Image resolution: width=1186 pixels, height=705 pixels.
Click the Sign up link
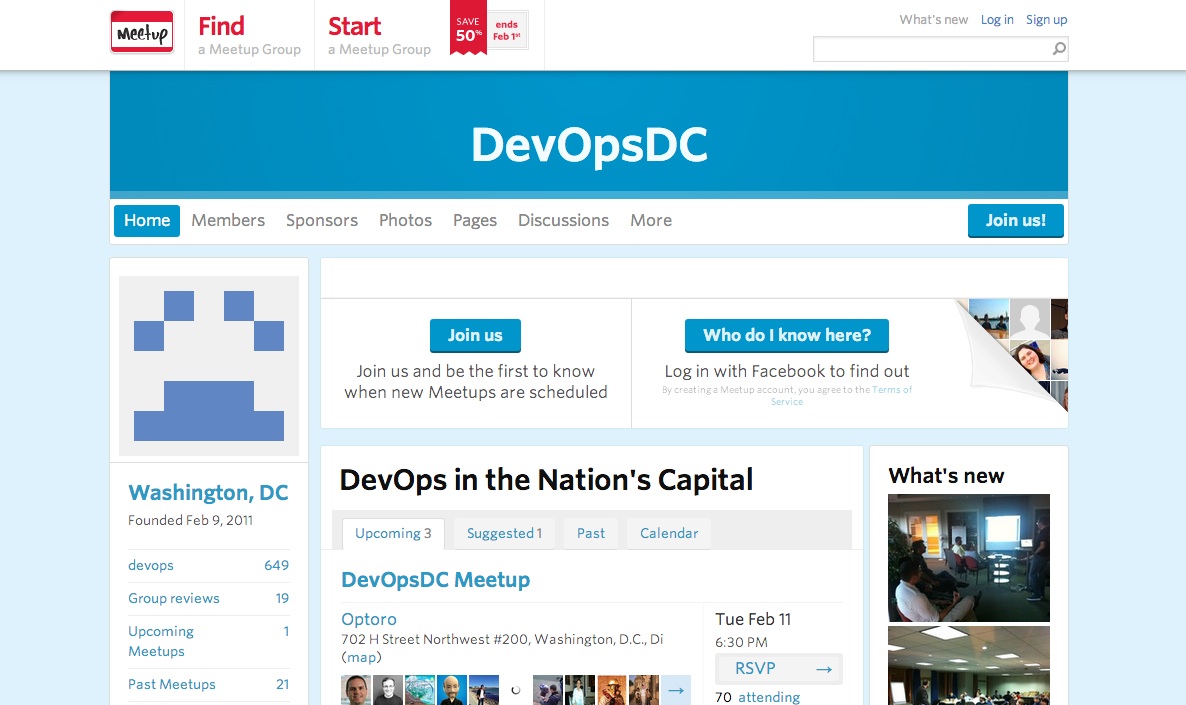1046,20
